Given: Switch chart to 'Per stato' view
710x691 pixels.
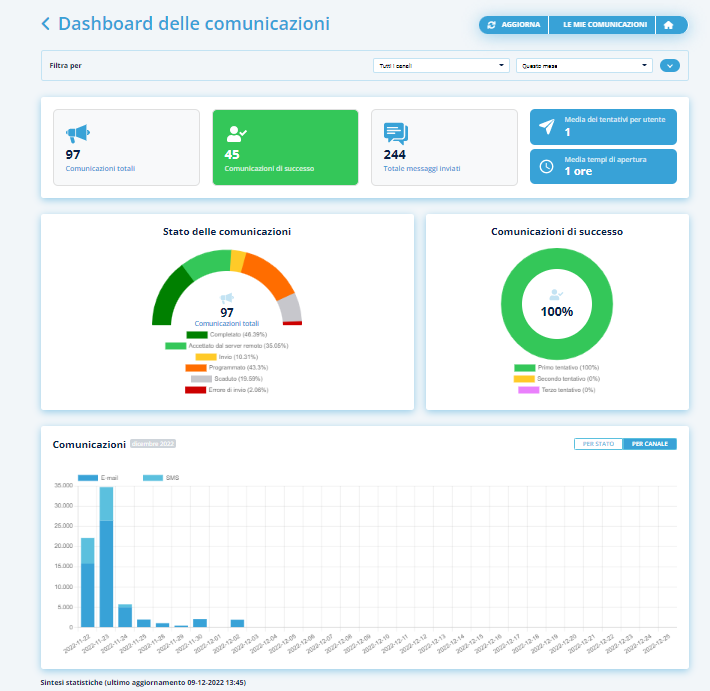Looking at the screenshot, I should tap(598, 444).
